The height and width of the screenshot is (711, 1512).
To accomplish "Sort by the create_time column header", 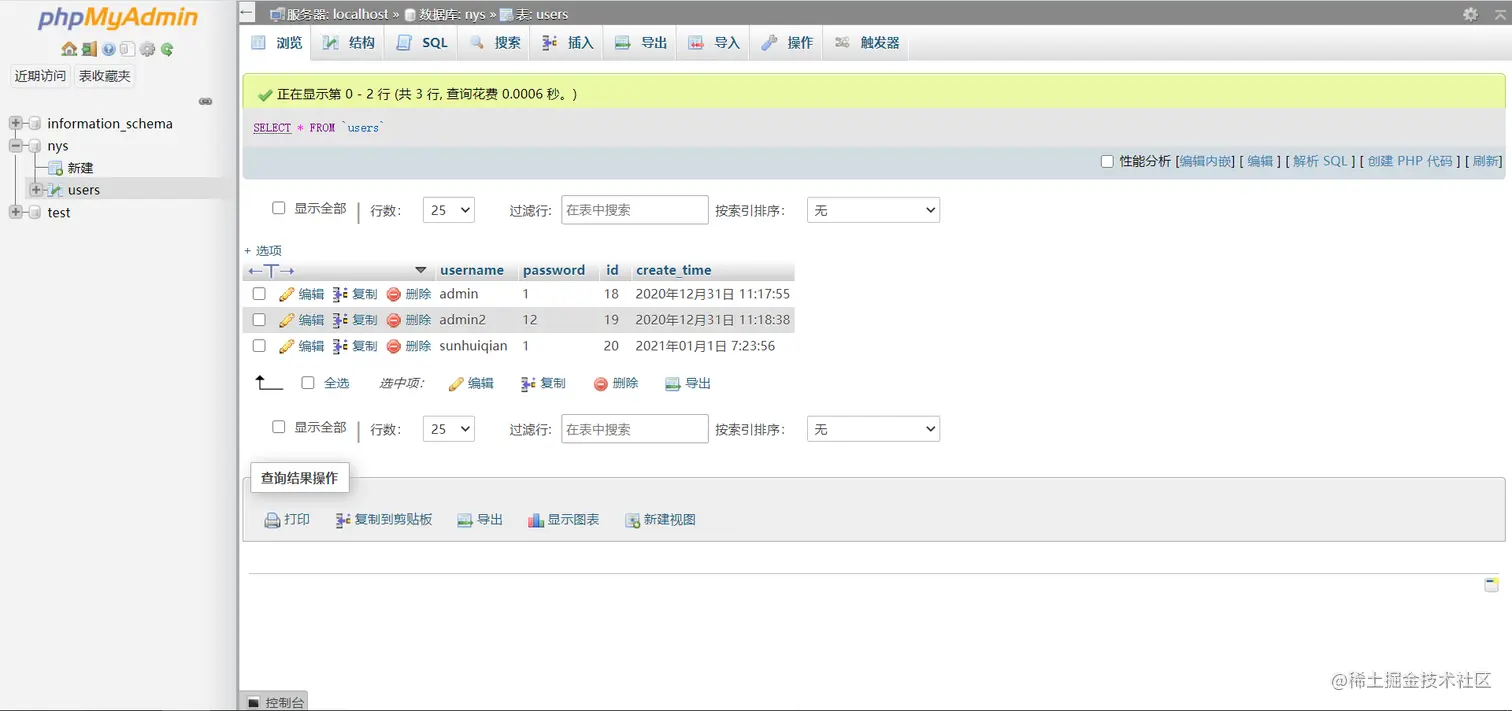I will point(674,270).
